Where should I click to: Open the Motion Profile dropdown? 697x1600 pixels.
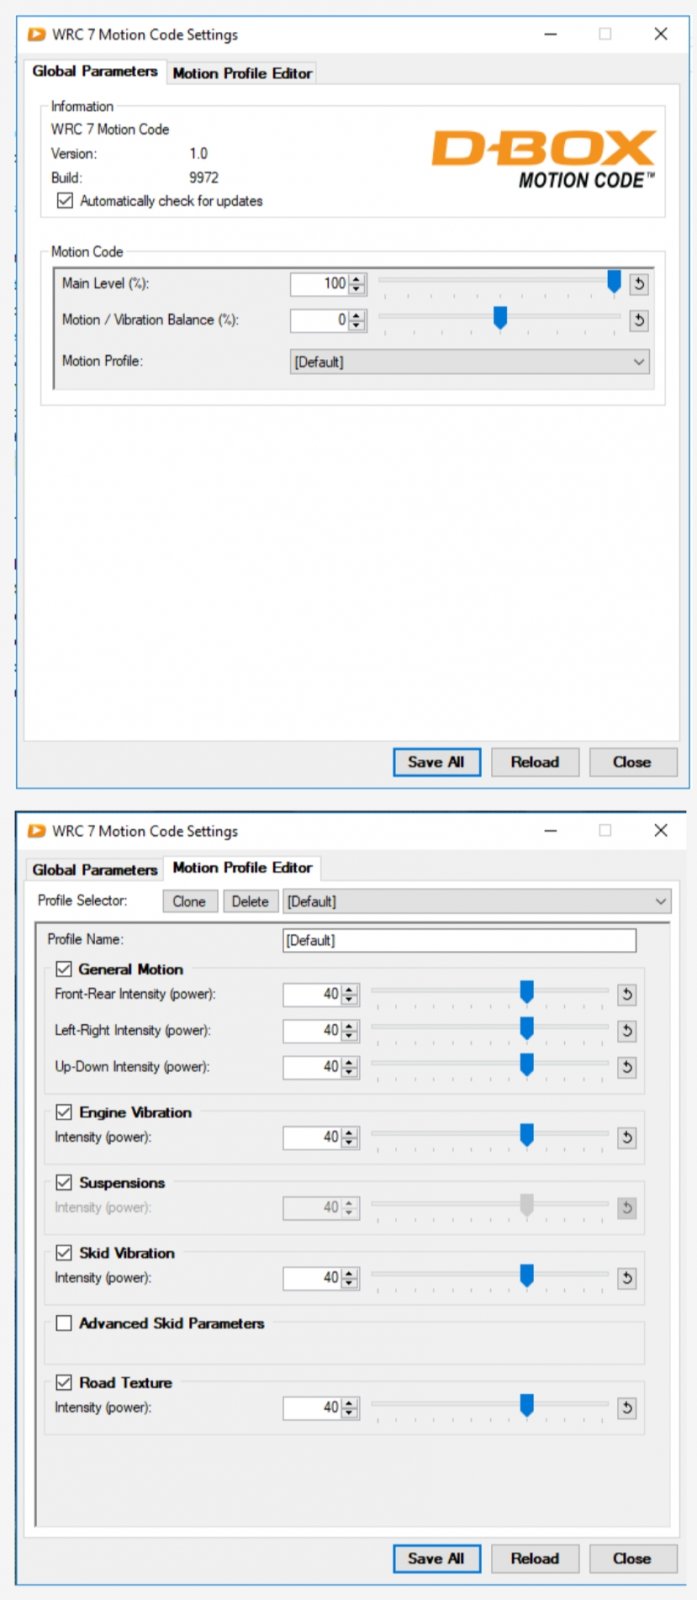(x=469, y=362)
